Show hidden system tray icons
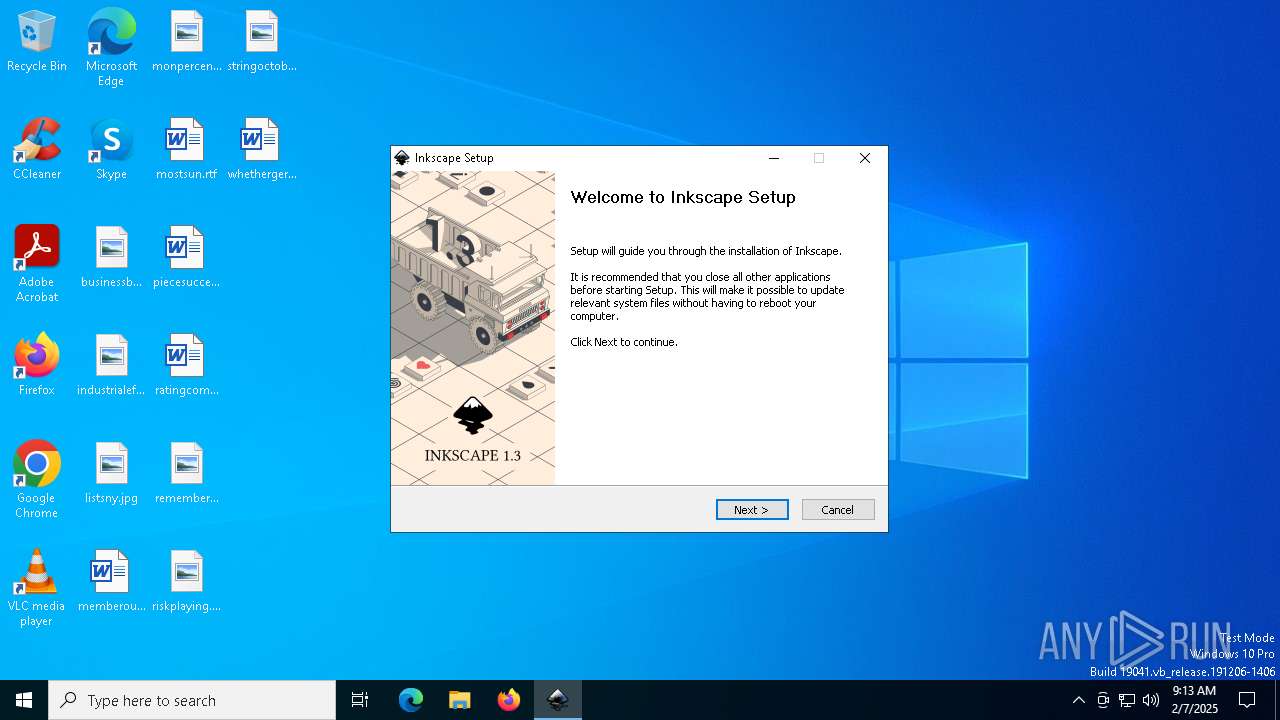The height and width of the screenshot is (720, 1280). (1078, 700)
